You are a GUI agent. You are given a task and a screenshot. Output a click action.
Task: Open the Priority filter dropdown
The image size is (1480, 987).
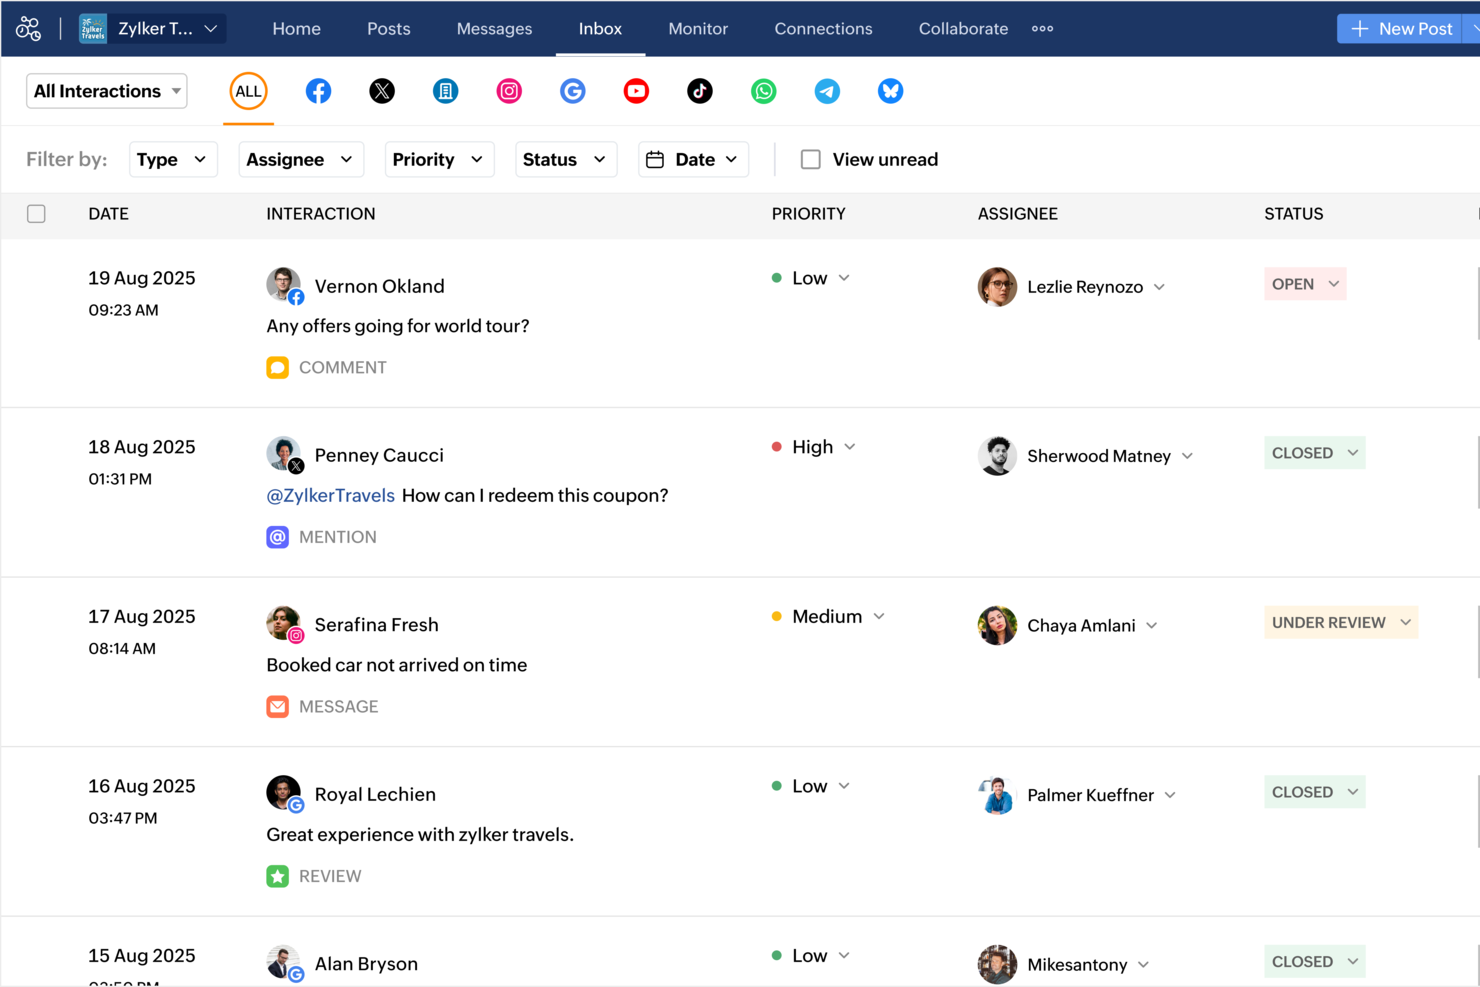(439, 159)
